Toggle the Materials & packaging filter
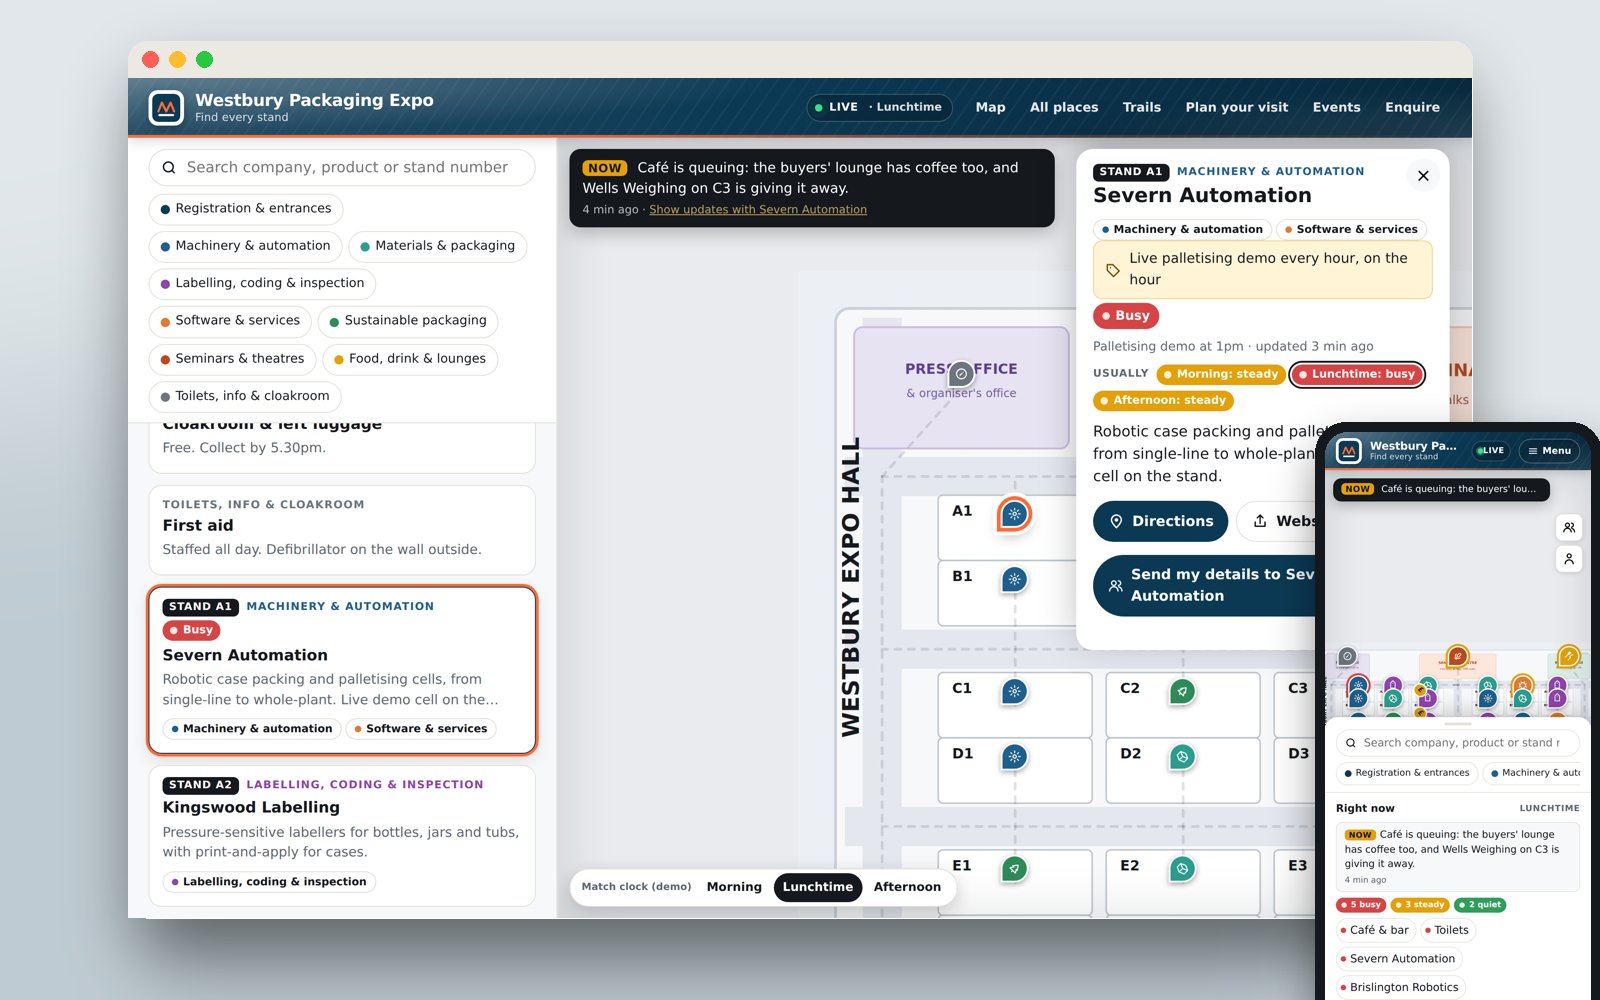Image resolution: width=1600 pixels, height=1000 pixels. click(438, 246)
